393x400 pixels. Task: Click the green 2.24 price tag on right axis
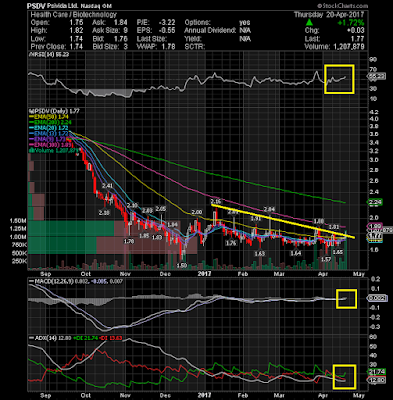(x=375, y=202)
